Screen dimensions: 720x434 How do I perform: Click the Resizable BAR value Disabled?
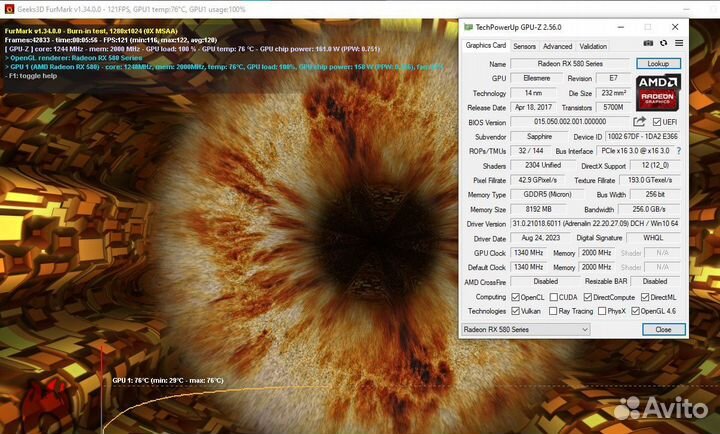click(655, 281)
